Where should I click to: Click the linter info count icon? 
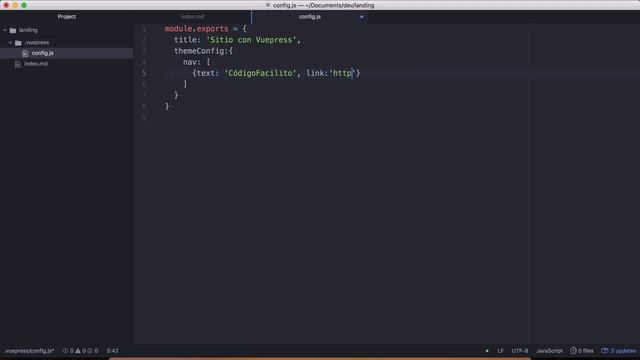click(90, 351)
